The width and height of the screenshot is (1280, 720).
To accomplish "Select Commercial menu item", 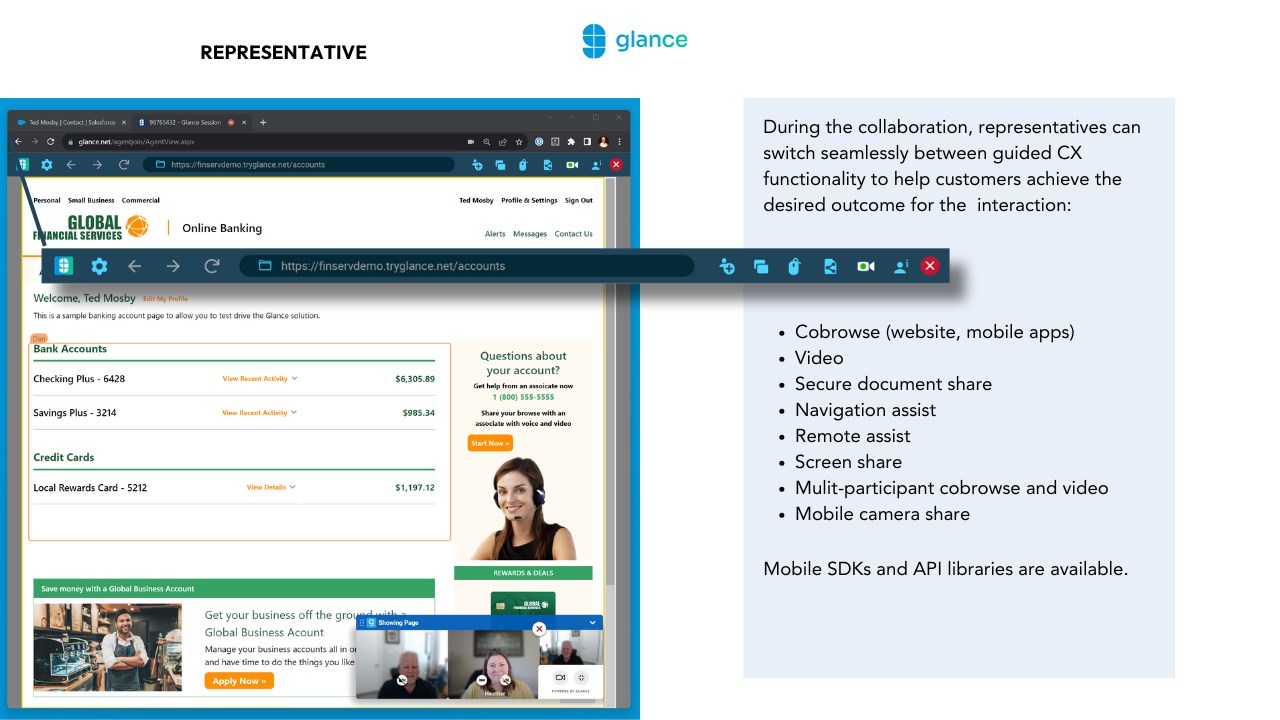I will (x=141, y=200).
